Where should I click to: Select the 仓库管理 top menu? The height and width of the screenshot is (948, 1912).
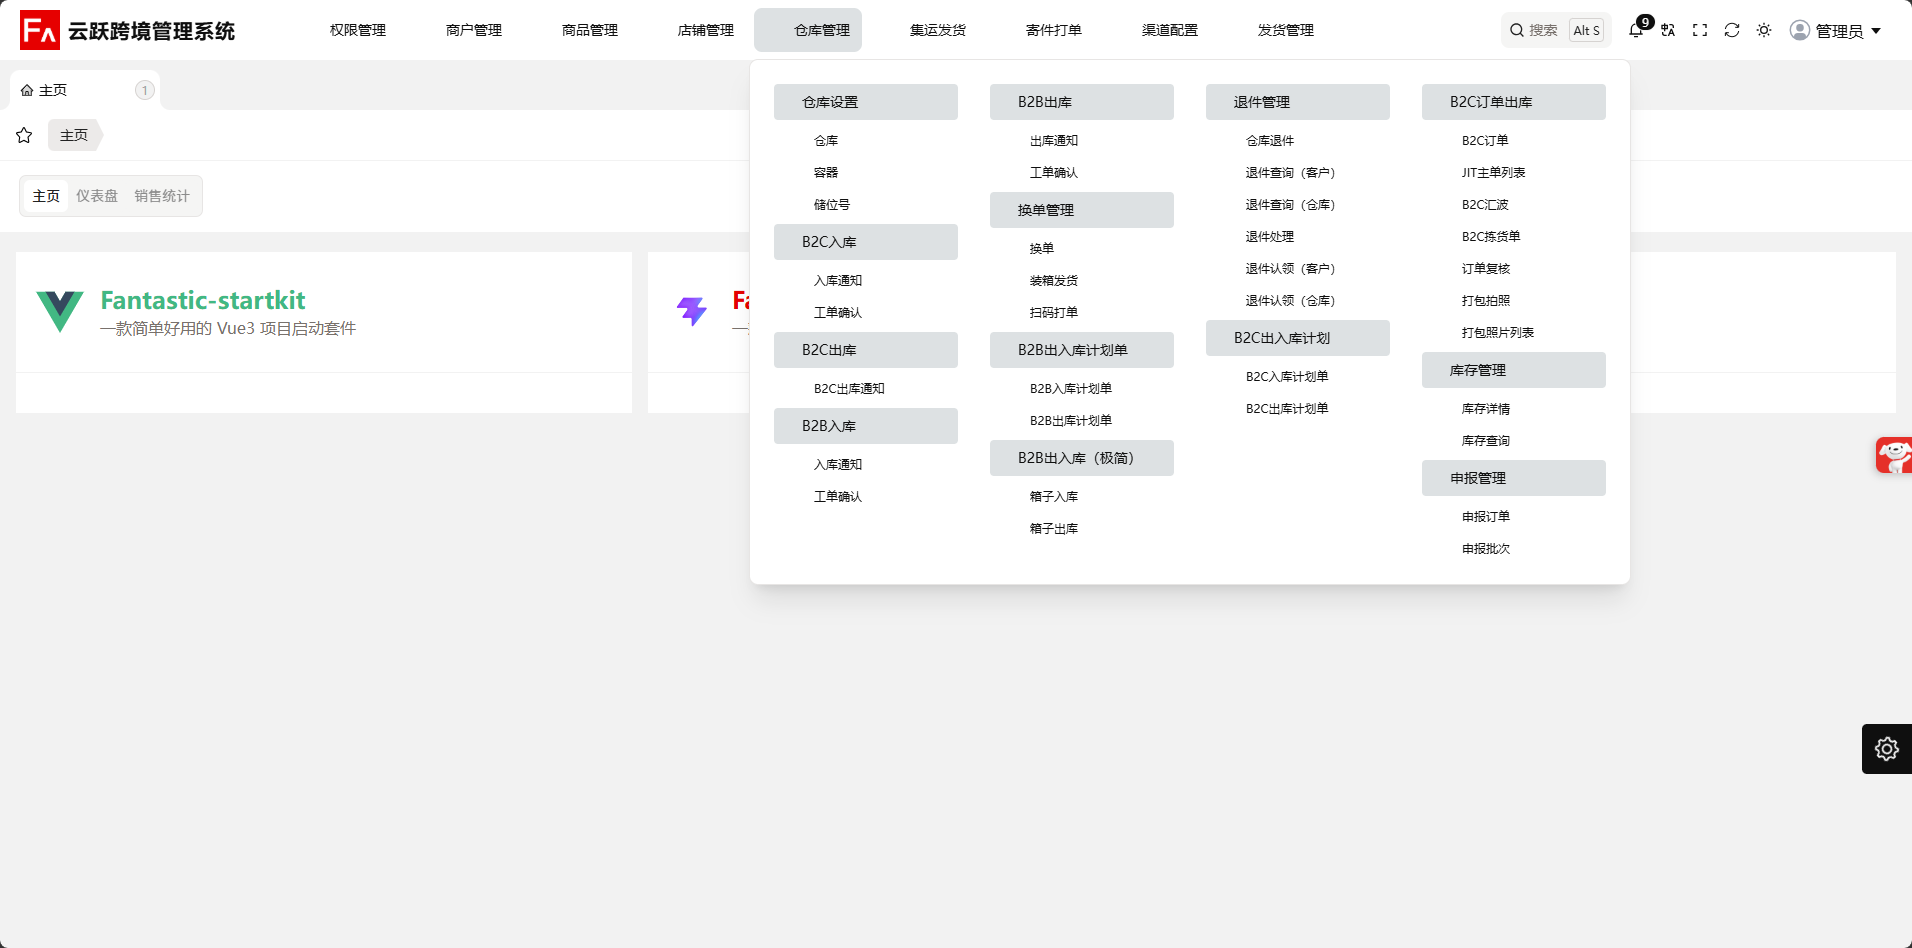(808, 30)
